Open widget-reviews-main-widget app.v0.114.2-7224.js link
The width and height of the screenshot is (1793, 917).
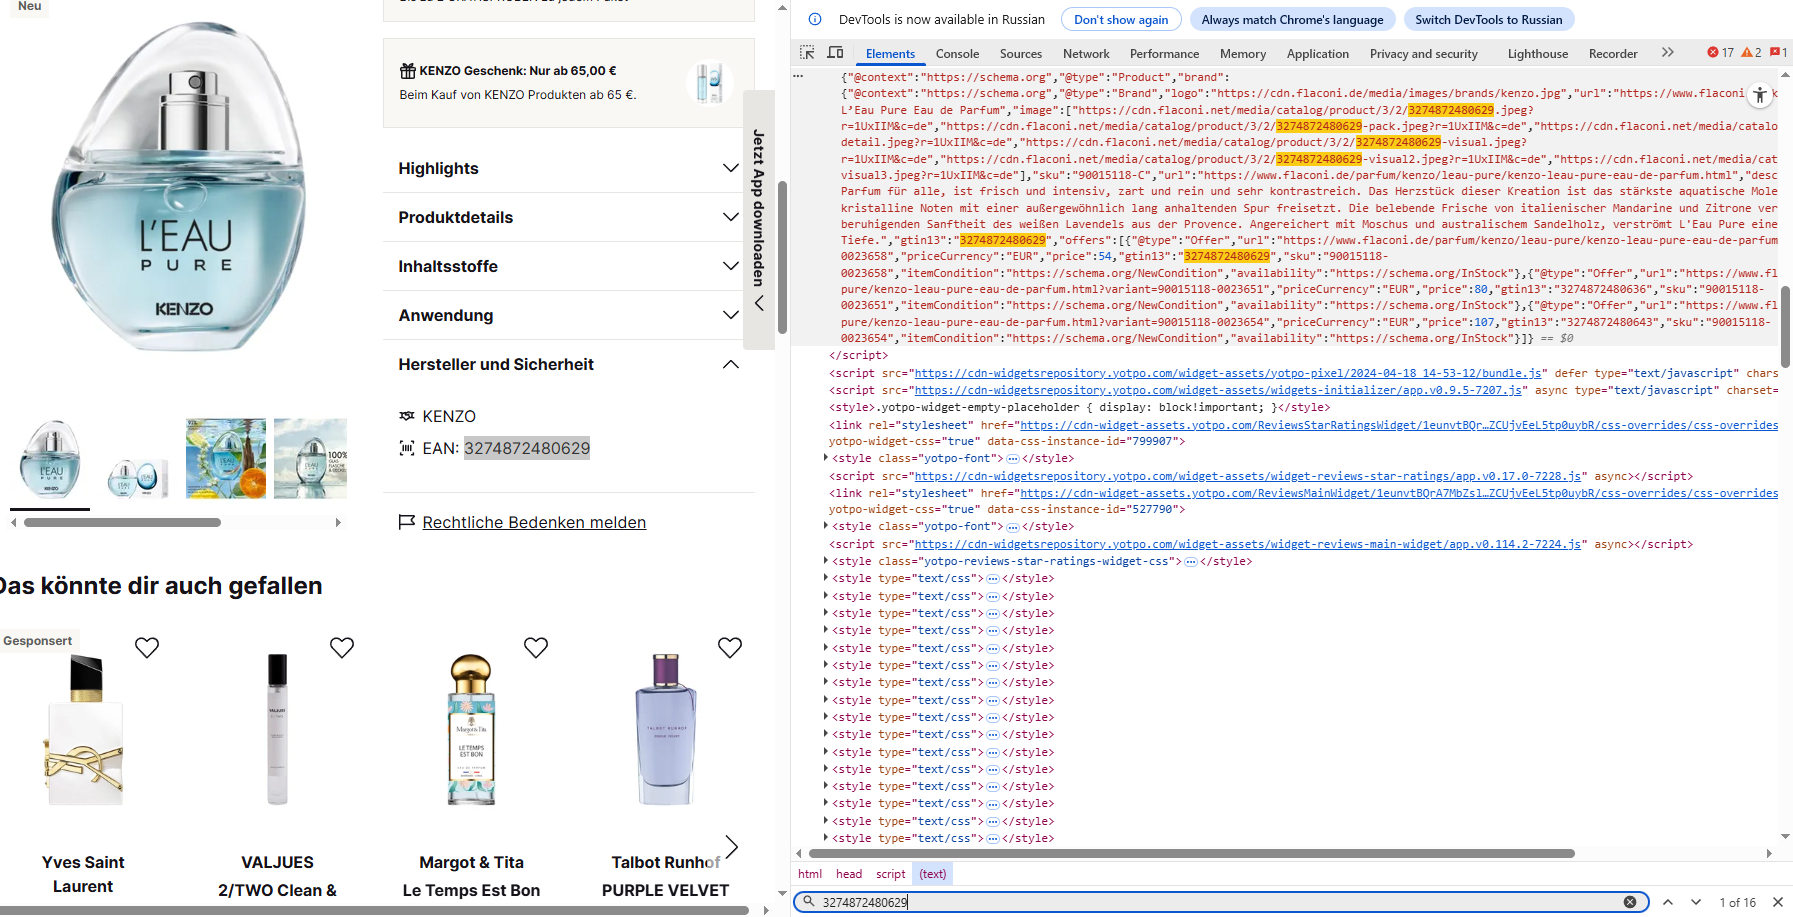coord(1247,544)
